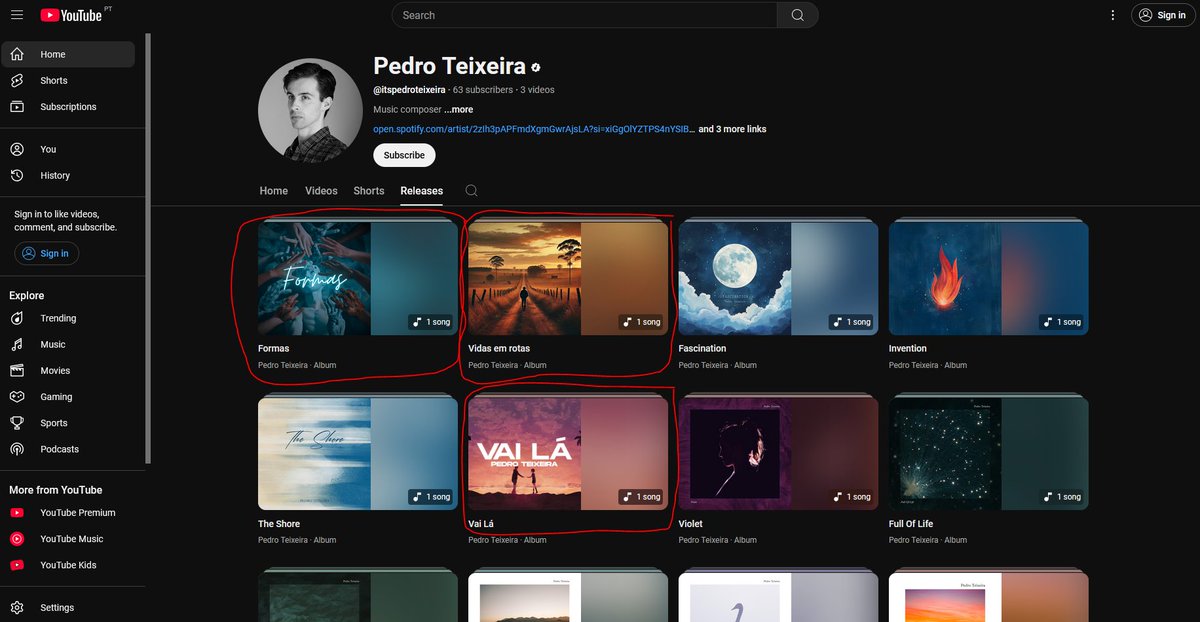Open Invention album thumbnail
Viewport: 1200px width, 622px height.
[x=988, y=278]
